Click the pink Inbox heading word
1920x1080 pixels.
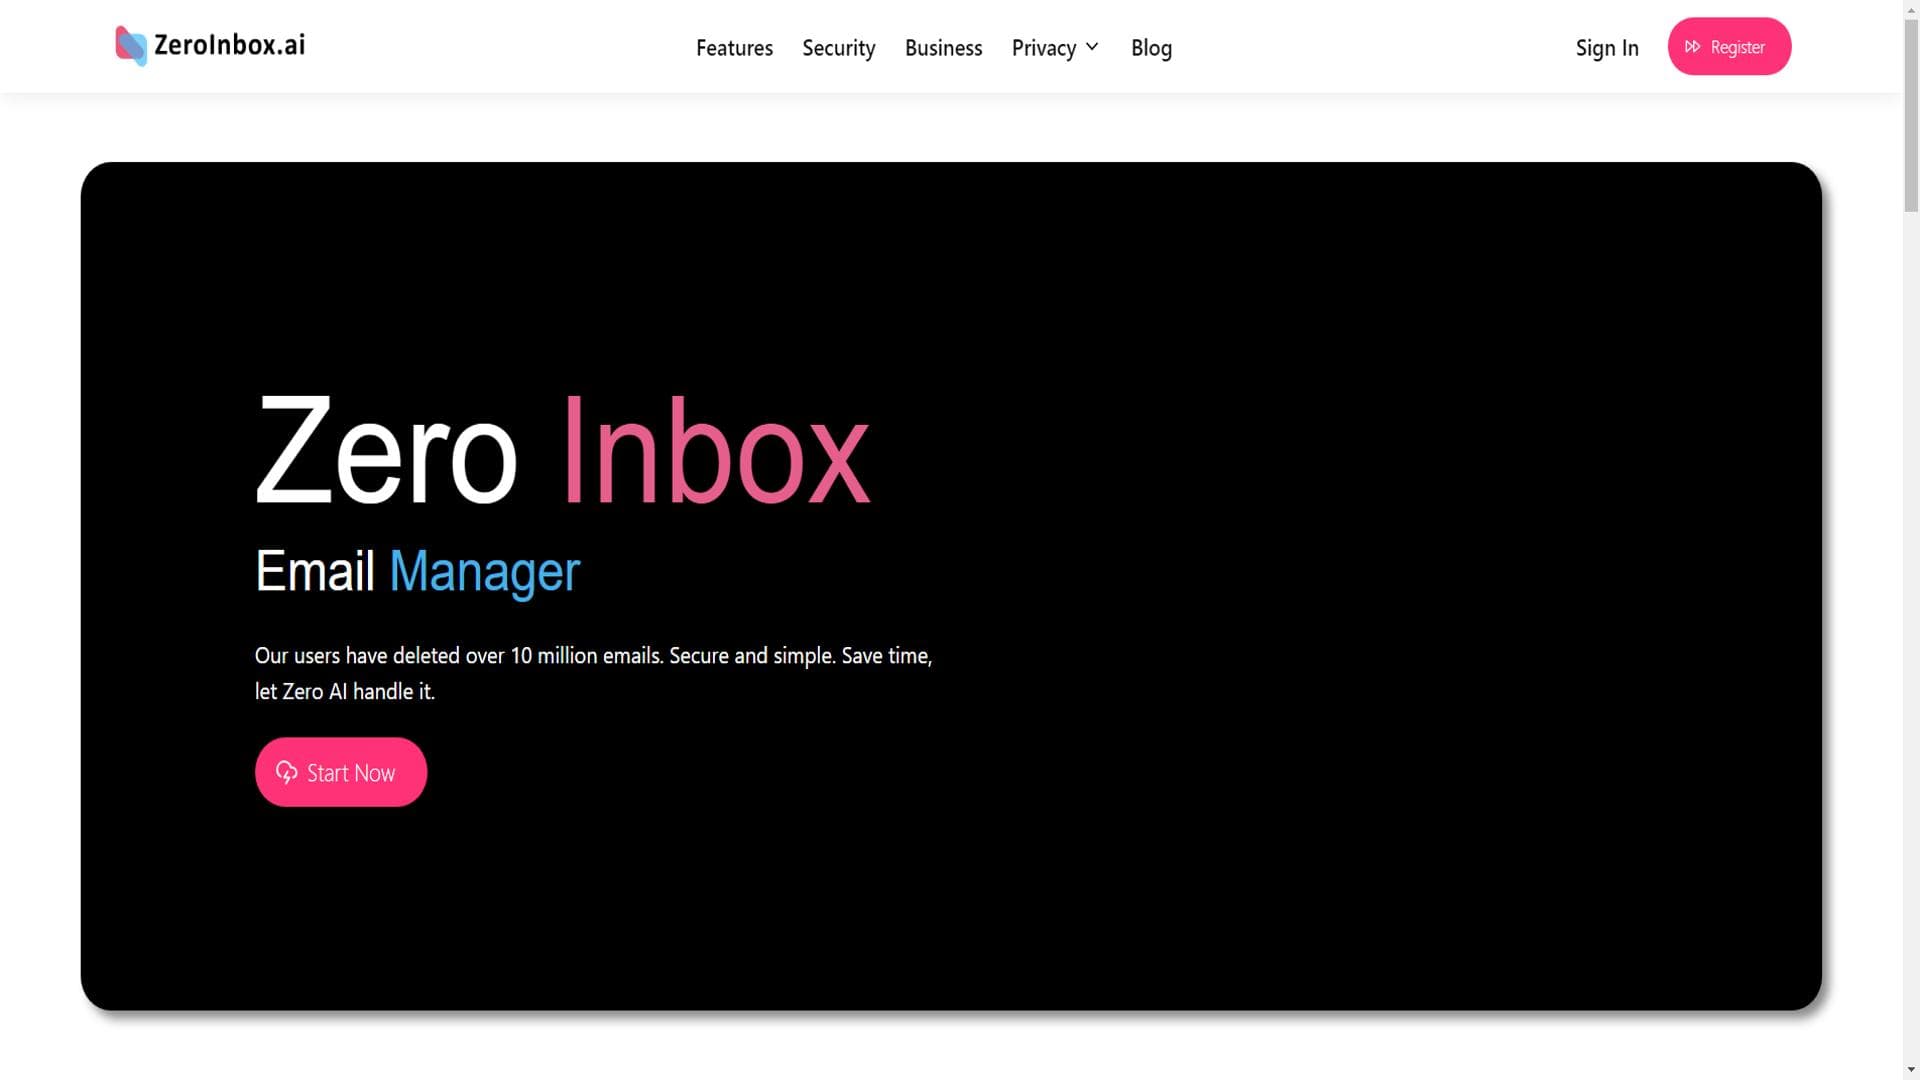click(715, 452)
